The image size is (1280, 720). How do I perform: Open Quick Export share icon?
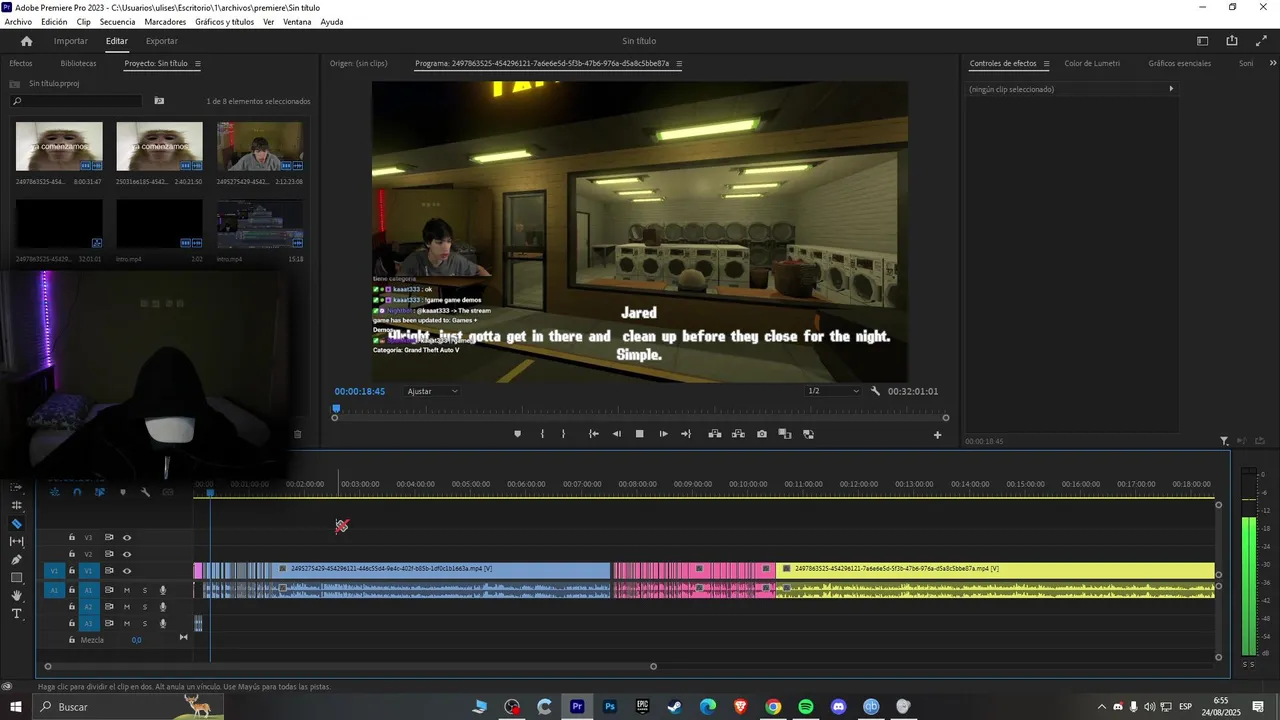(x=1232, y=41)
